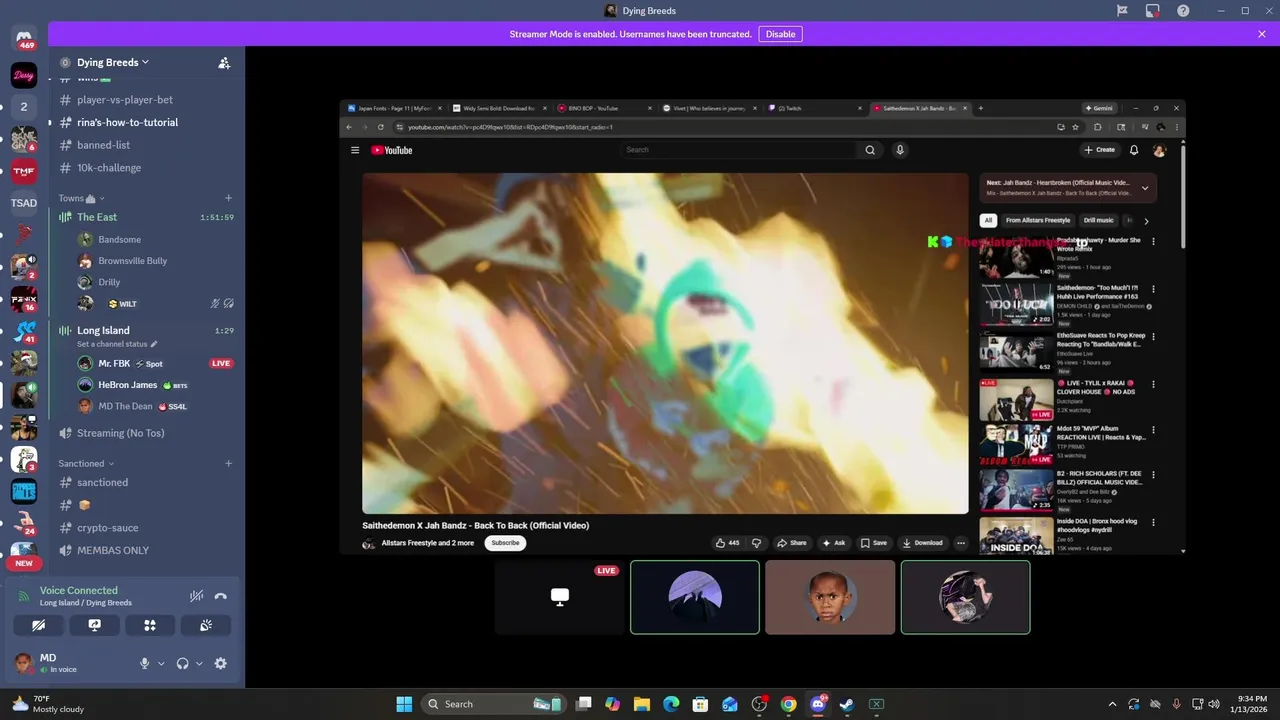The height and width of the screenshot is (720, 1280).
Task: Show hidden system tray icons
Action: click(1111, 704)
